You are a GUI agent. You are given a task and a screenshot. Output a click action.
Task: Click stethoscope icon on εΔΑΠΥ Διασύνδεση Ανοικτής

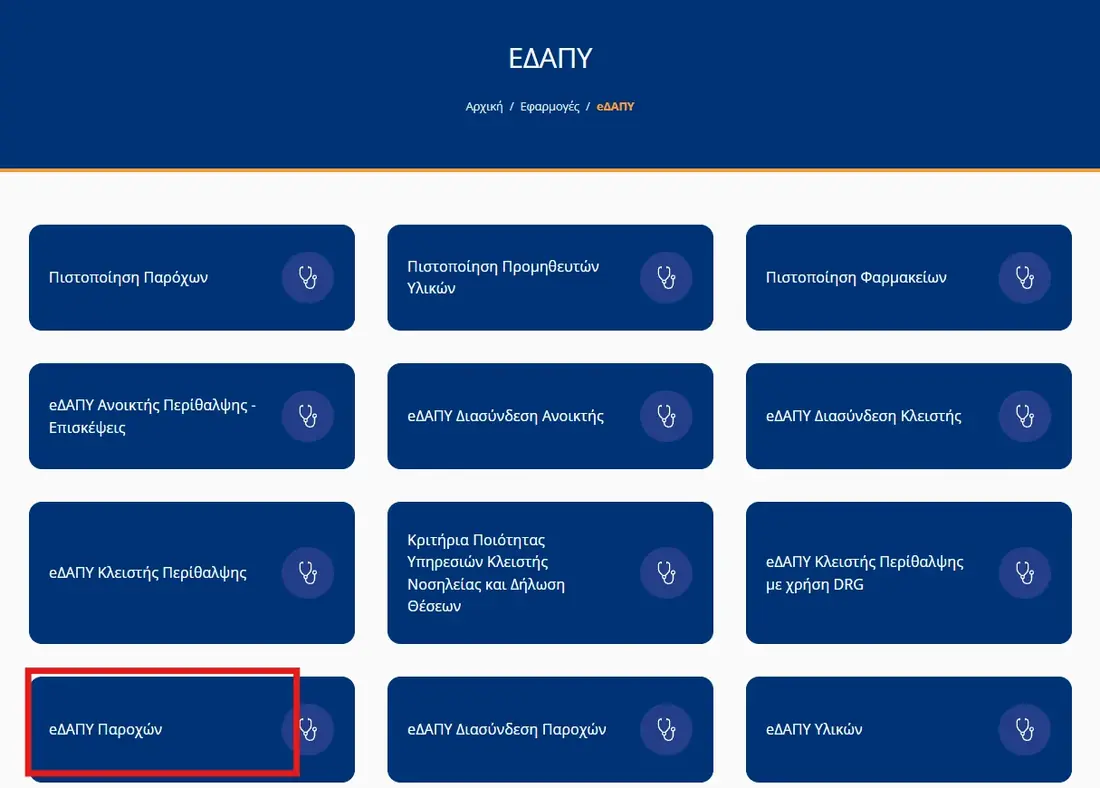click(666, 415)
